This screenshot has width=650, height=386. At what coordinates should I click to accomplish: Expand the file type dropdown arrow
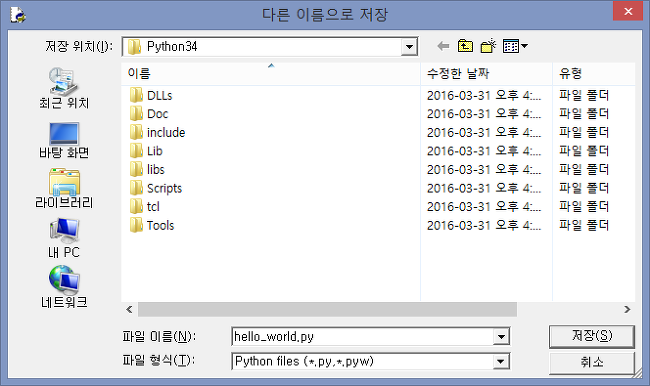coord(501,362)
